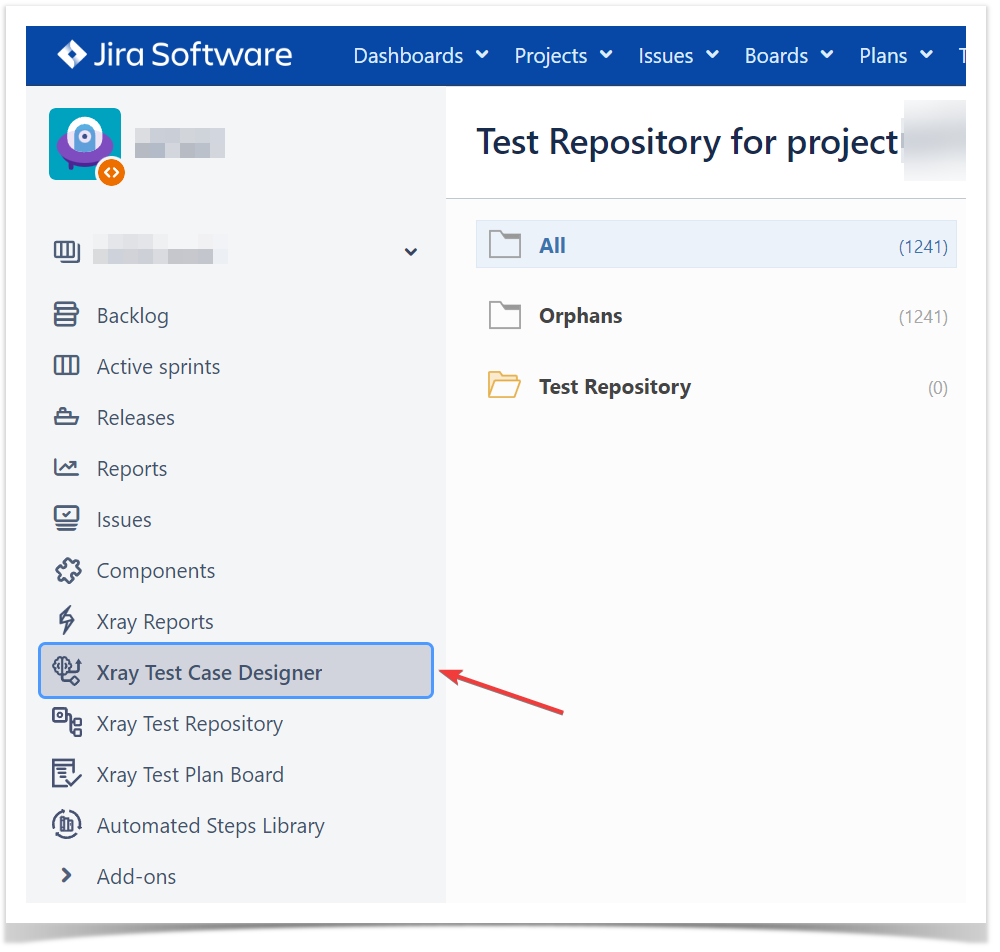This screenshot has height=952, width=1000.
Task: Select the All folder row
Action: tap(716, 244)
